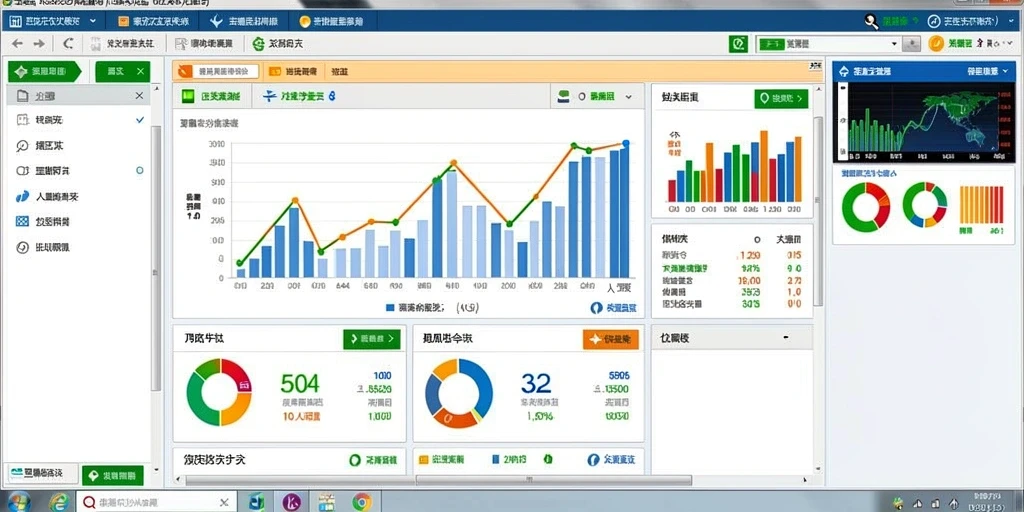The height and width of the screenshot is (512, 1024).
Task: Open the toolbar combo box dropdown arrow
Action: (x=895, y=44)
